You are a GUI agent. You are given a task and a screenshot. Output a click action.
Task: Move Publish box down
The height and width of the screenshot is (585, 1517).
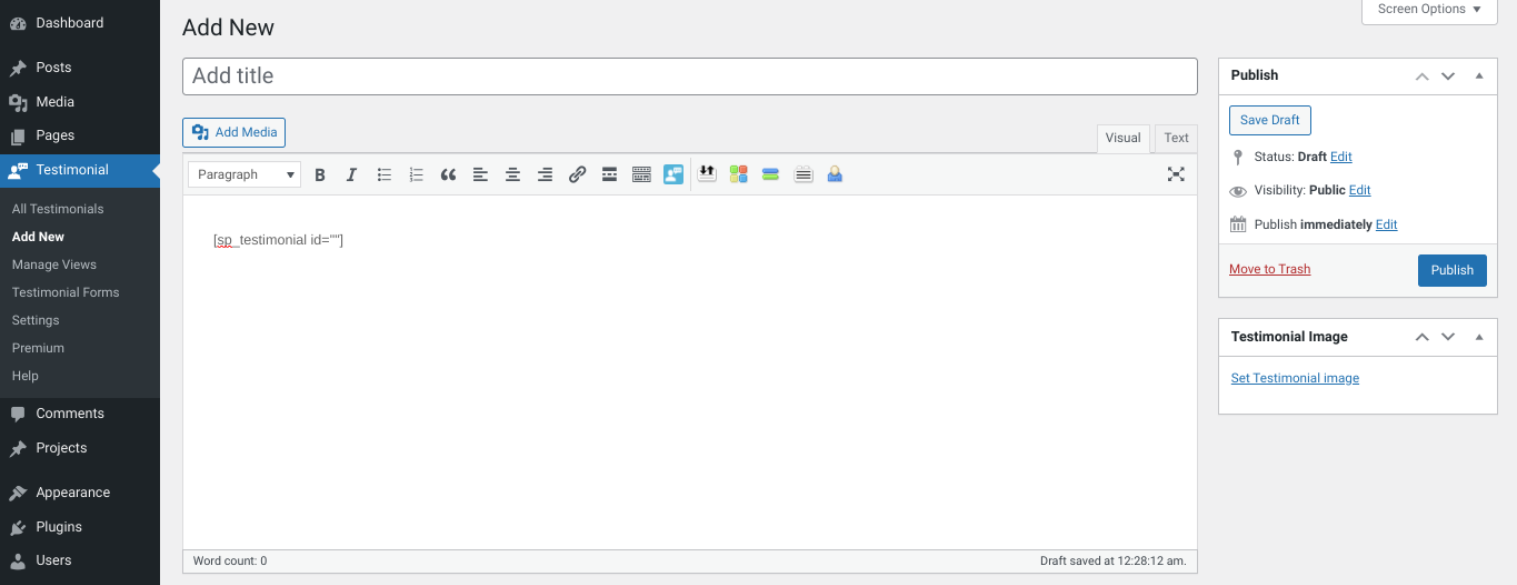1448,76
